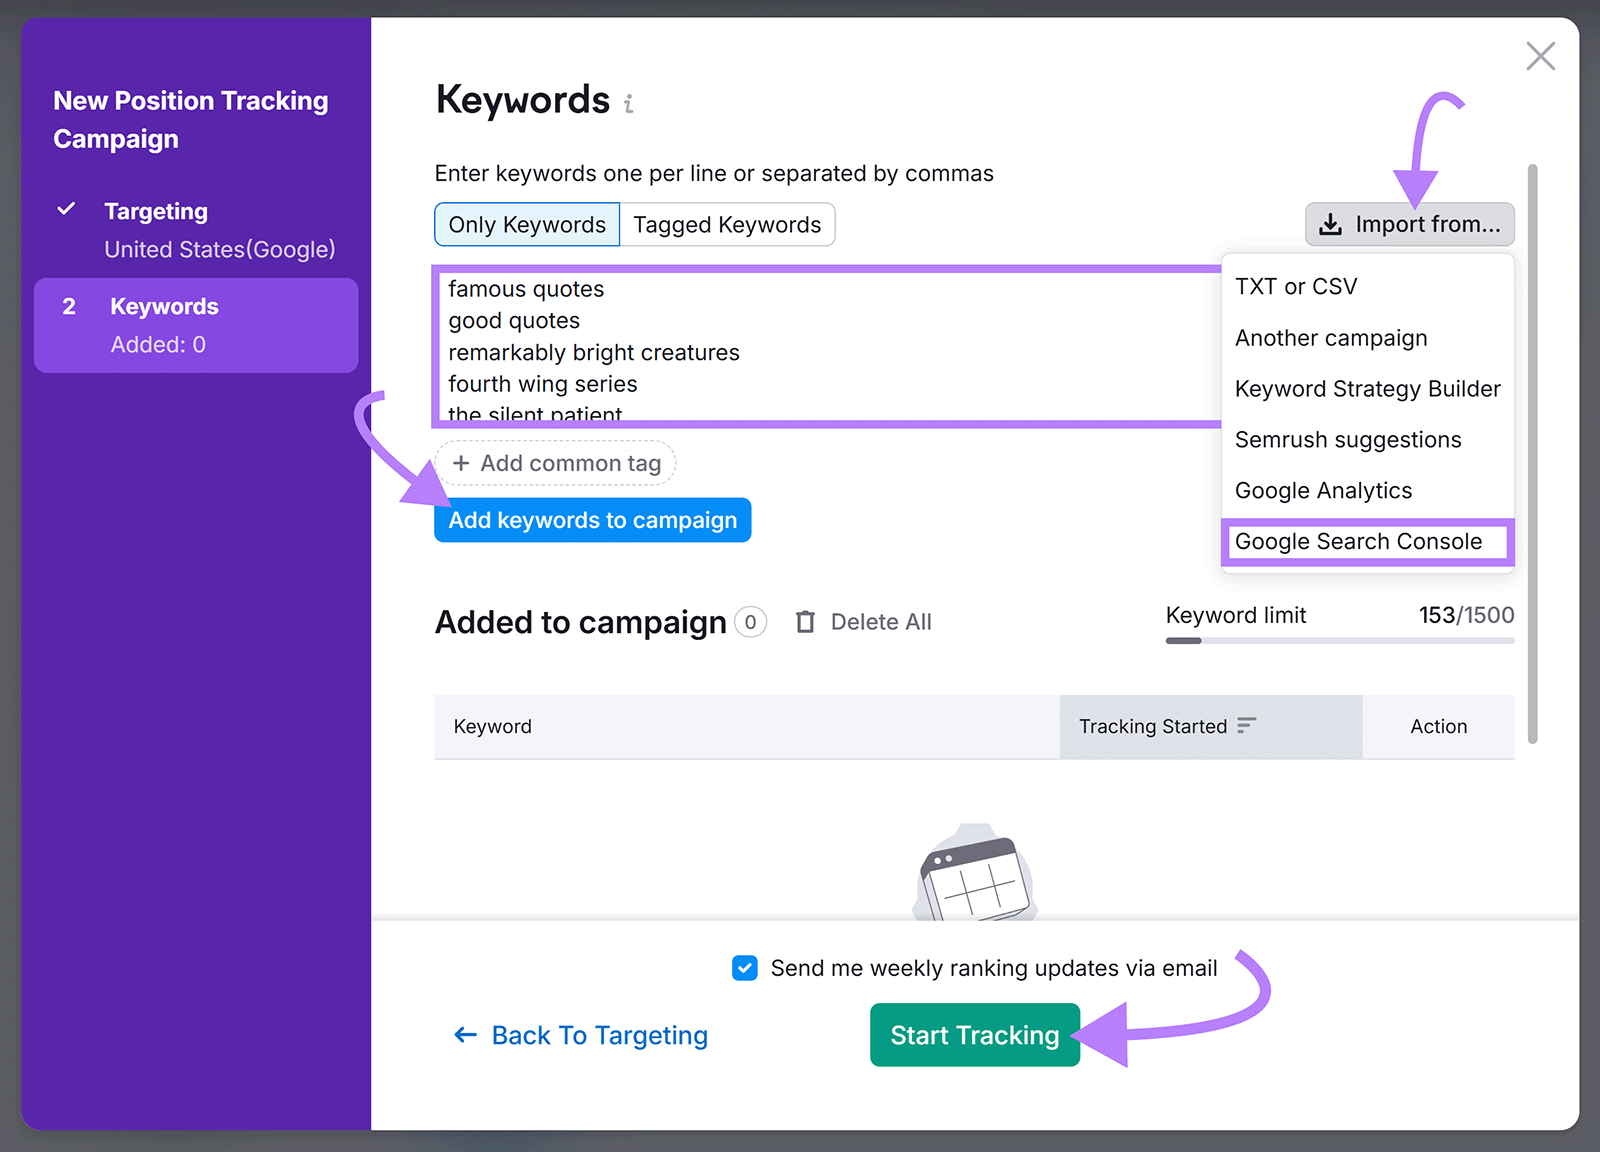Click the info icon beside Keywords heading

pos(628,103)
